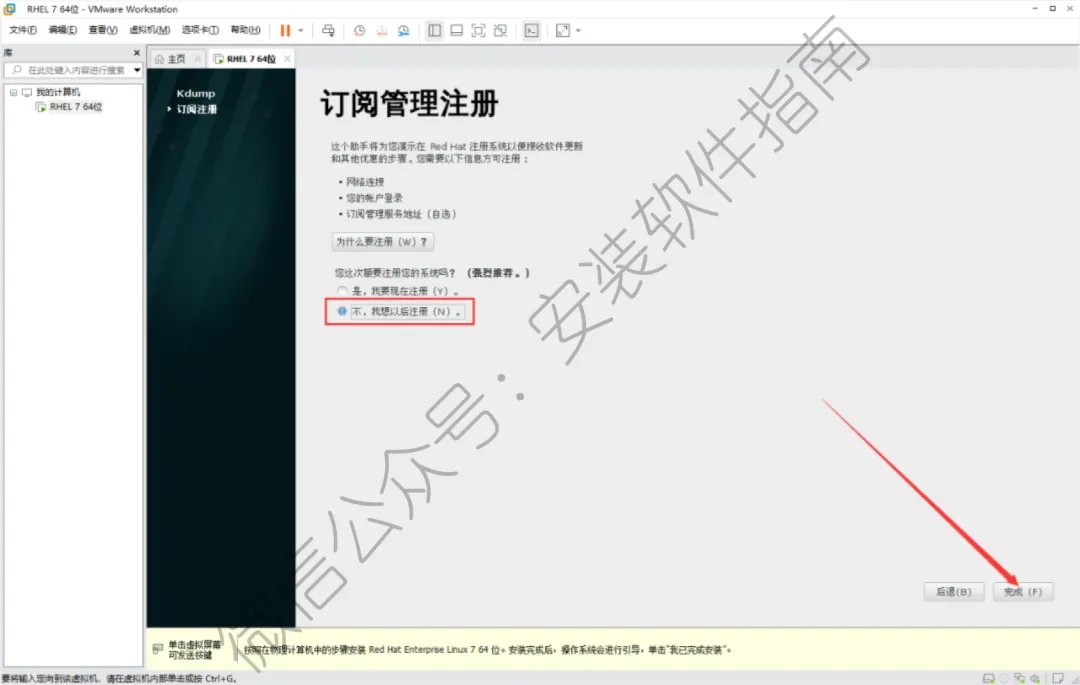Open the 帮助(H) menu
Screen dimensions: 1080x685
tap(245, 30)
